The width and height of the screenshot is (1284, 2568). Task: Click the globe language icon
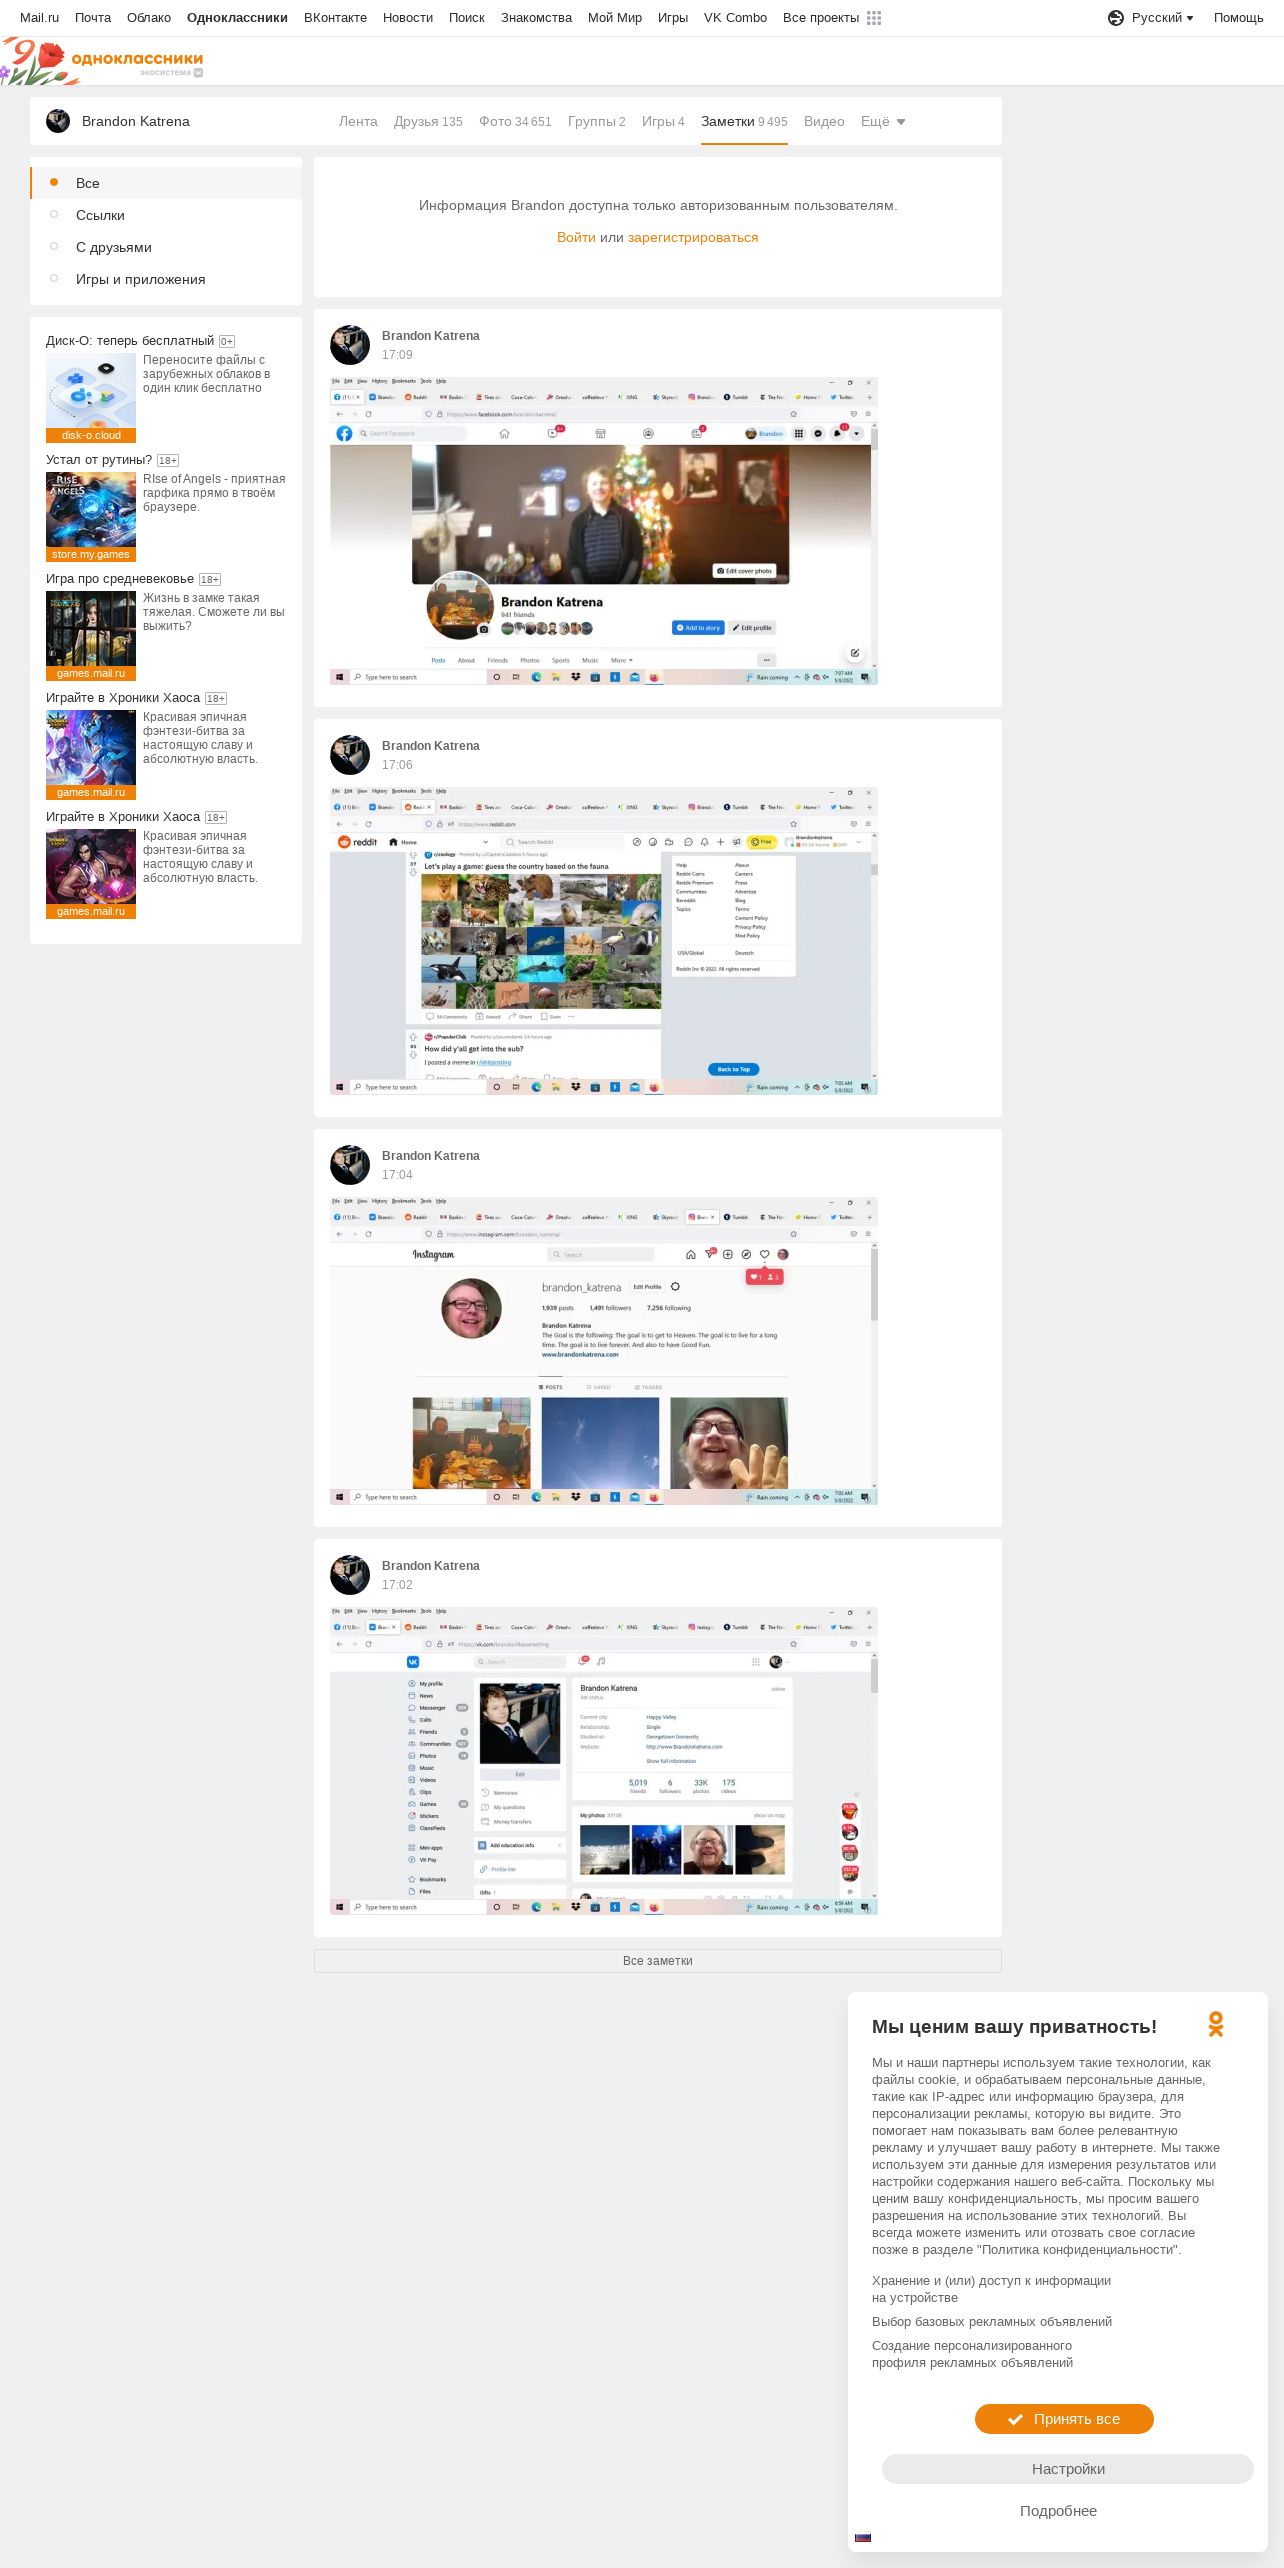(x=1116, y=18)
